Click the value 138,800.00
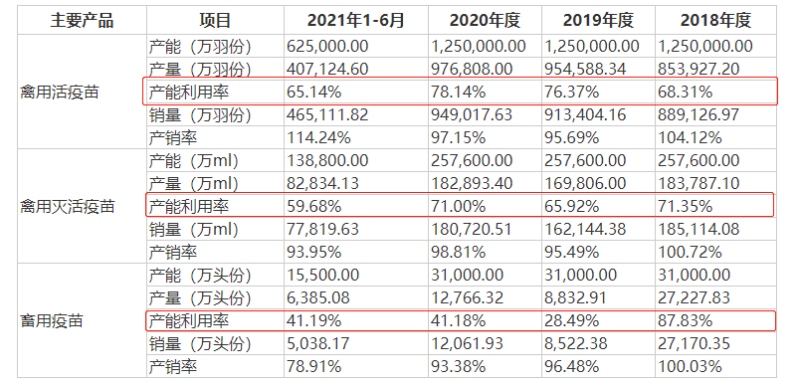 coord(327,161)
